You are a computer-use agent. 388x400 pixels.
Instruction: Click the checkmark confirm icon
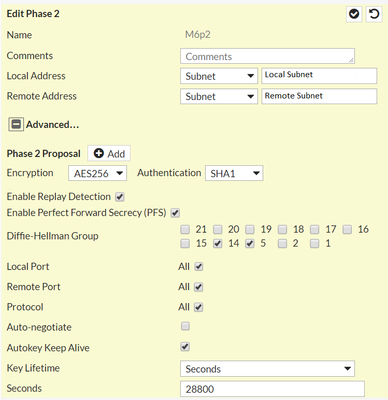[354, 14]
